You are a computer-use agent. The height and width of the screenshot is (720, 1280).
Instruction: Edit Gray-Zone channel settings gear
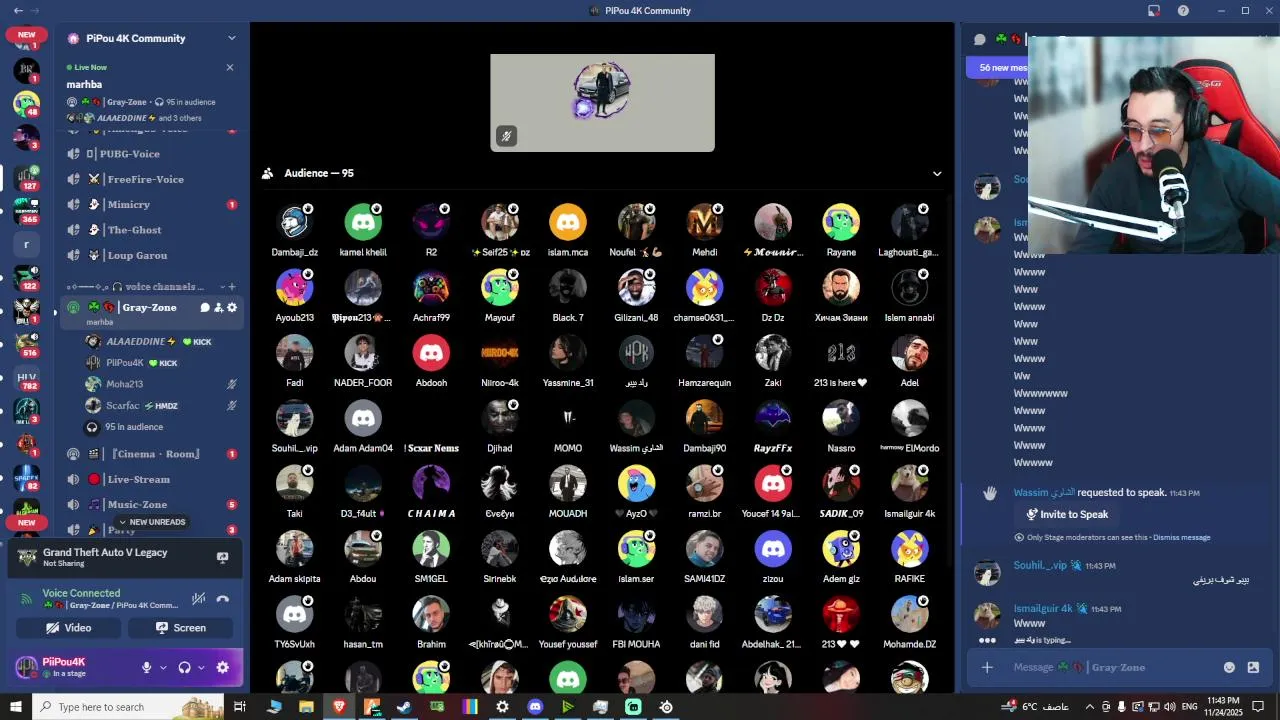point(232,308)
